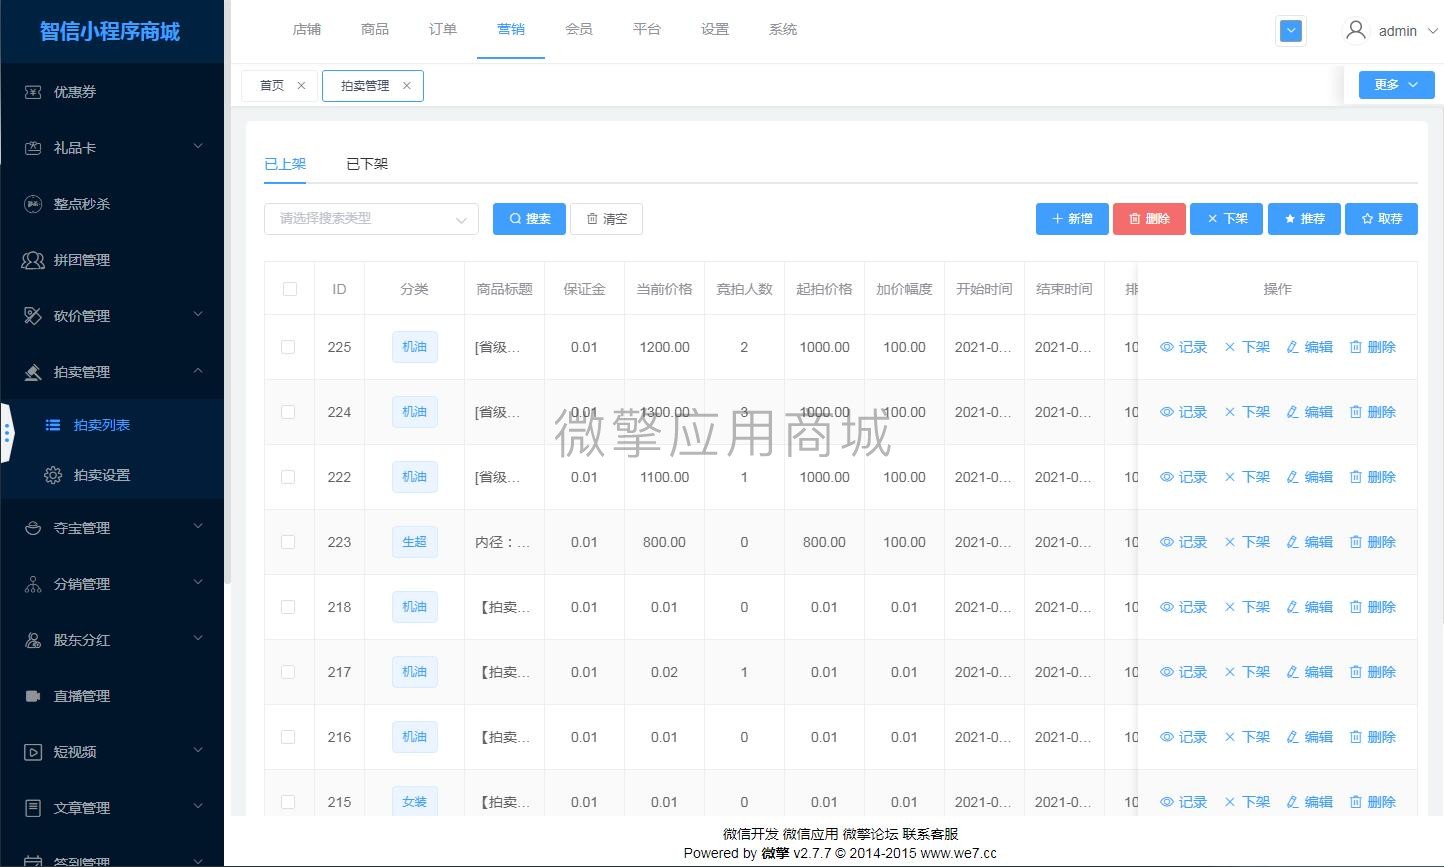Click the 拍卖管理 auction gavel icon
Viewport: 1444px width, 867px height.
click(33, 372)
